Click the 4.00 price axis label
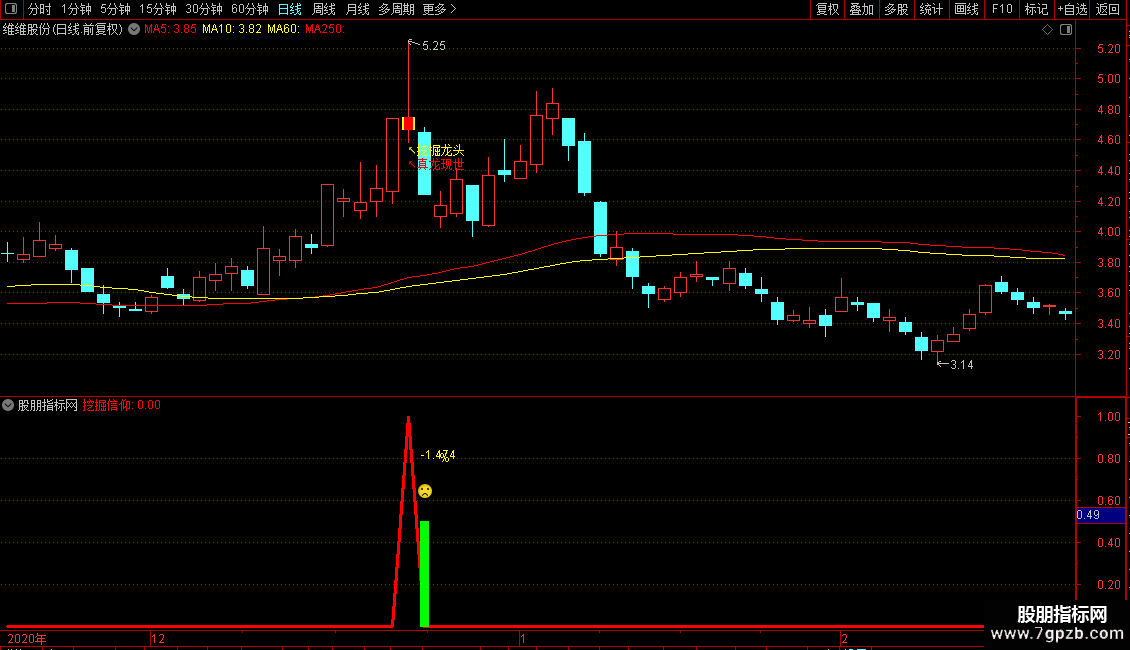This screenshot has width=1130, height=650. tap(1108, 232)
